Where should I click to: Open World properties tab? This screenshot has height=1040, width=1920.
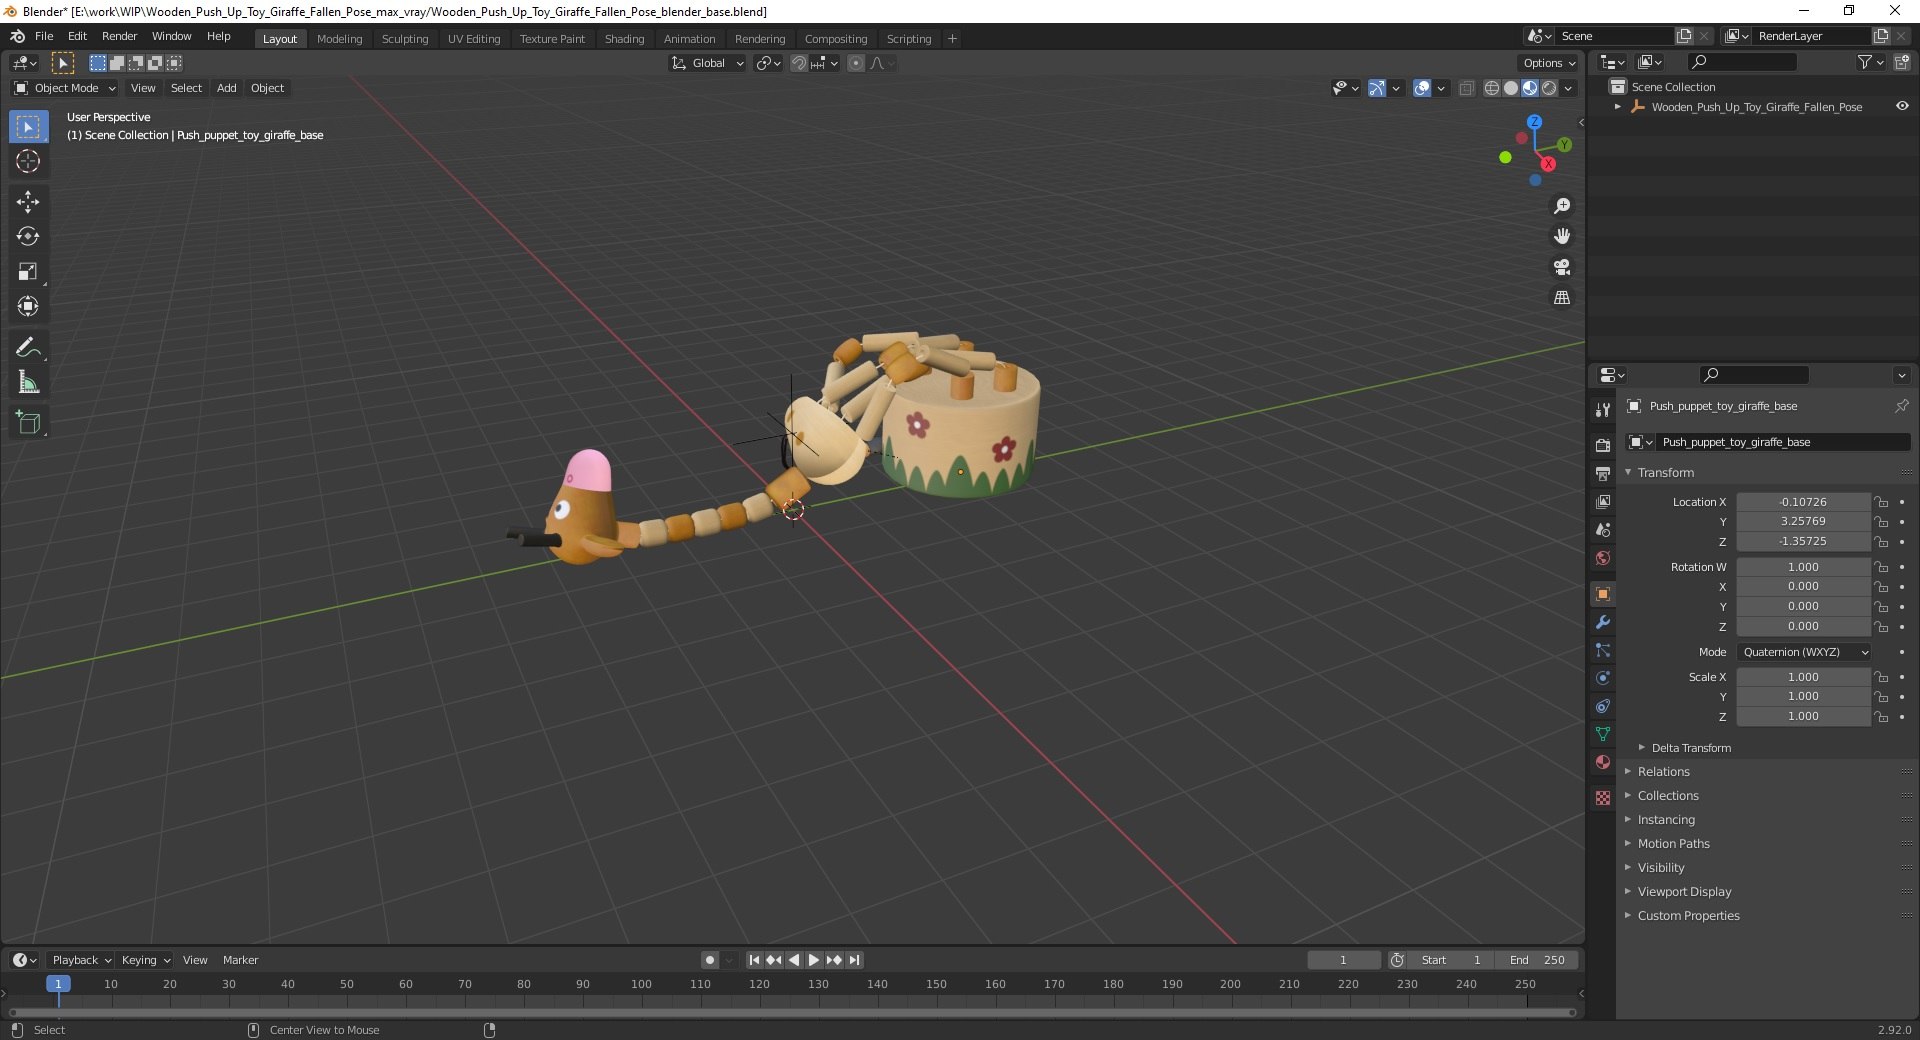[1603, 558]
